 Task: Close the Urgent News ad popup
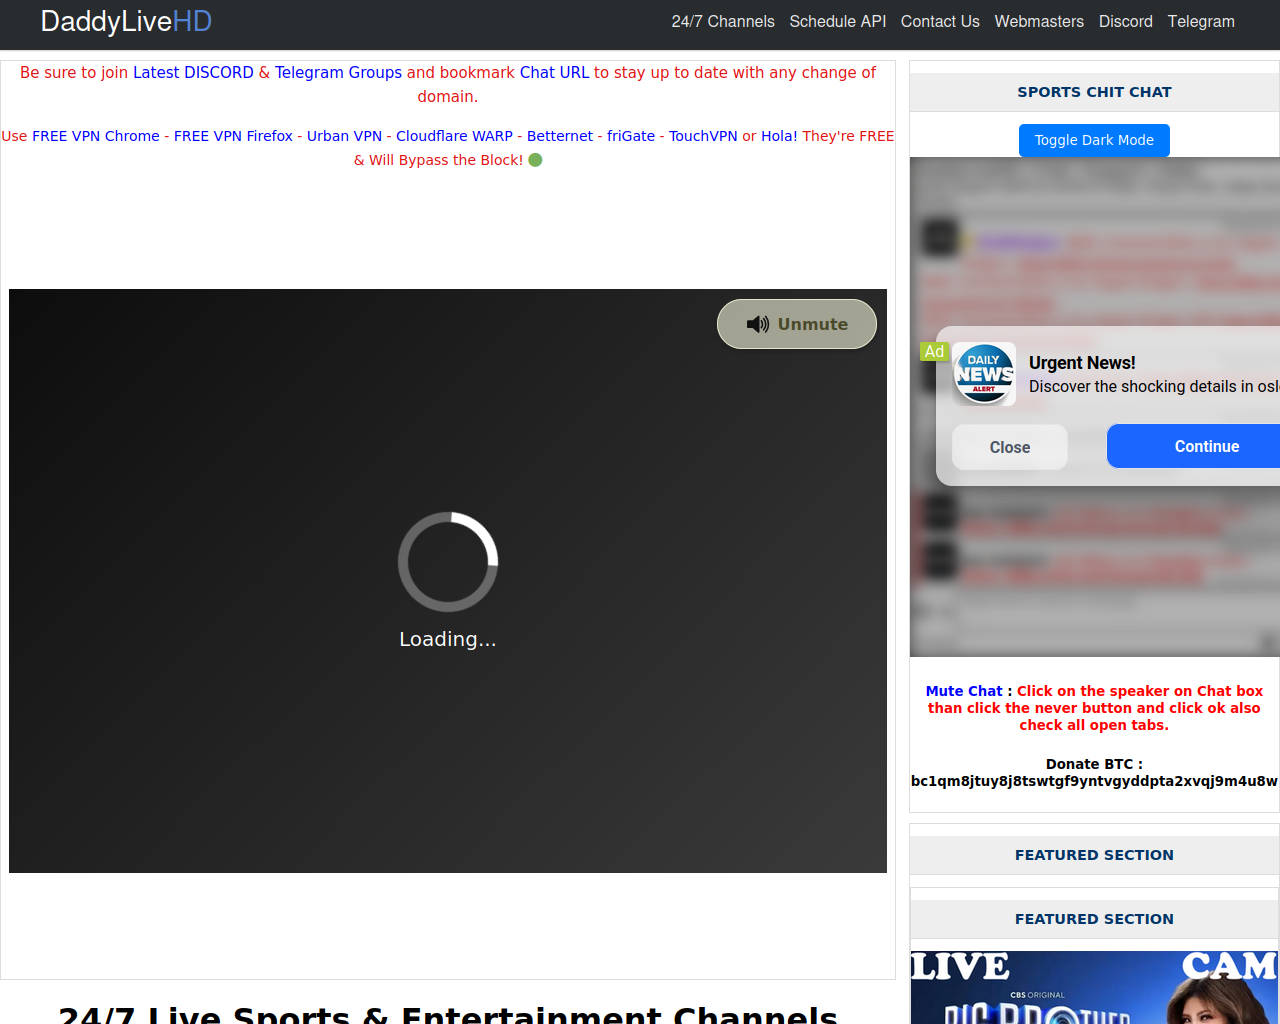pyautogui.click(x=1010, y=447)
